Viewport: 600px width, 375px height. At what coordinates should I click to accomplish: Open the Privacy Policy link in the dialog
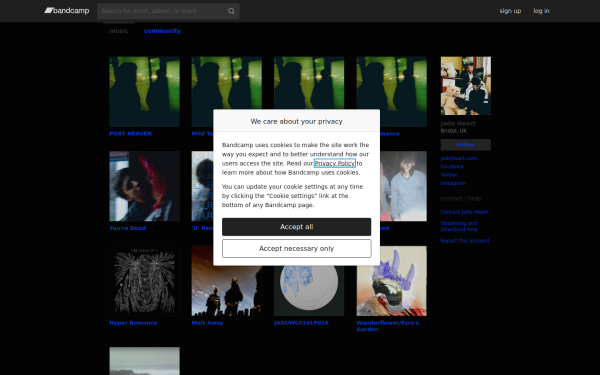tap(335, 163)
